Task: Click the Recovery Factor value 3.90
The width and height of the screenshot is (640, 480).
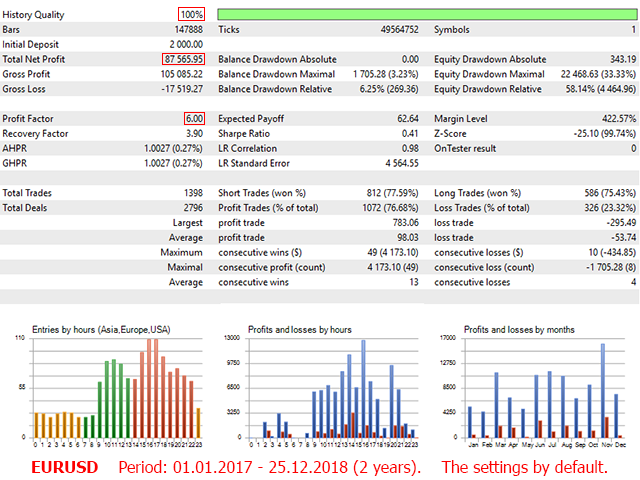Action: [194, 133]
